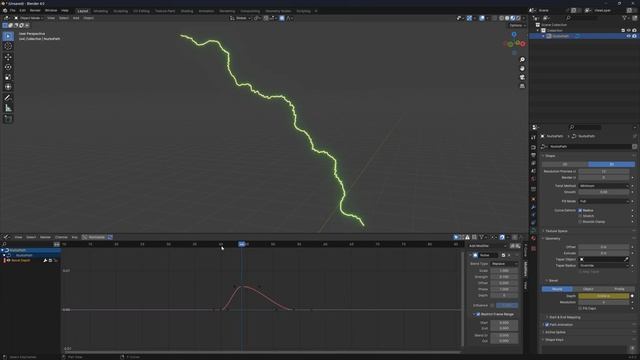This screenshot has width=640, height=360.
Task: Select the Cursor tool in viewport toolbar
Action: (x=8, y=47)
